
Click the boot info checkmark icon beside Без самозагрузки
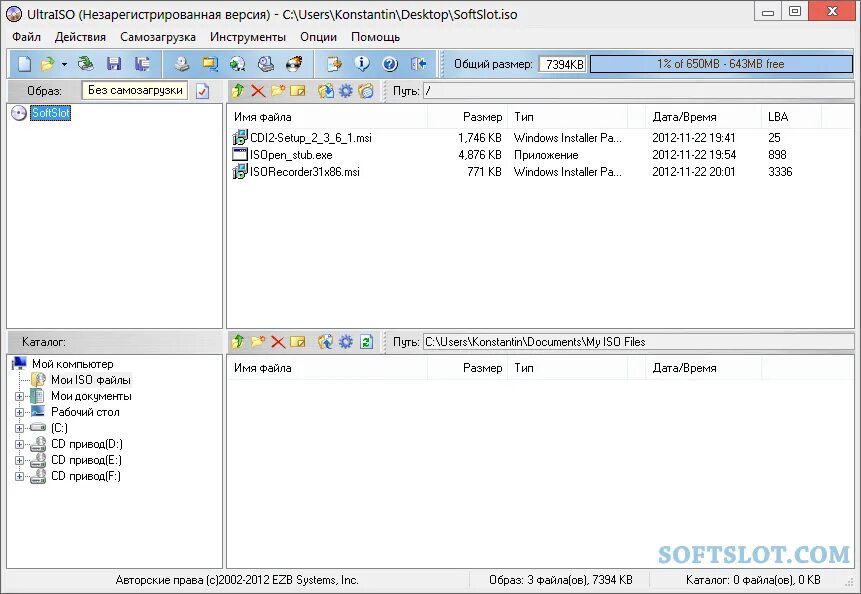(203, 91)
